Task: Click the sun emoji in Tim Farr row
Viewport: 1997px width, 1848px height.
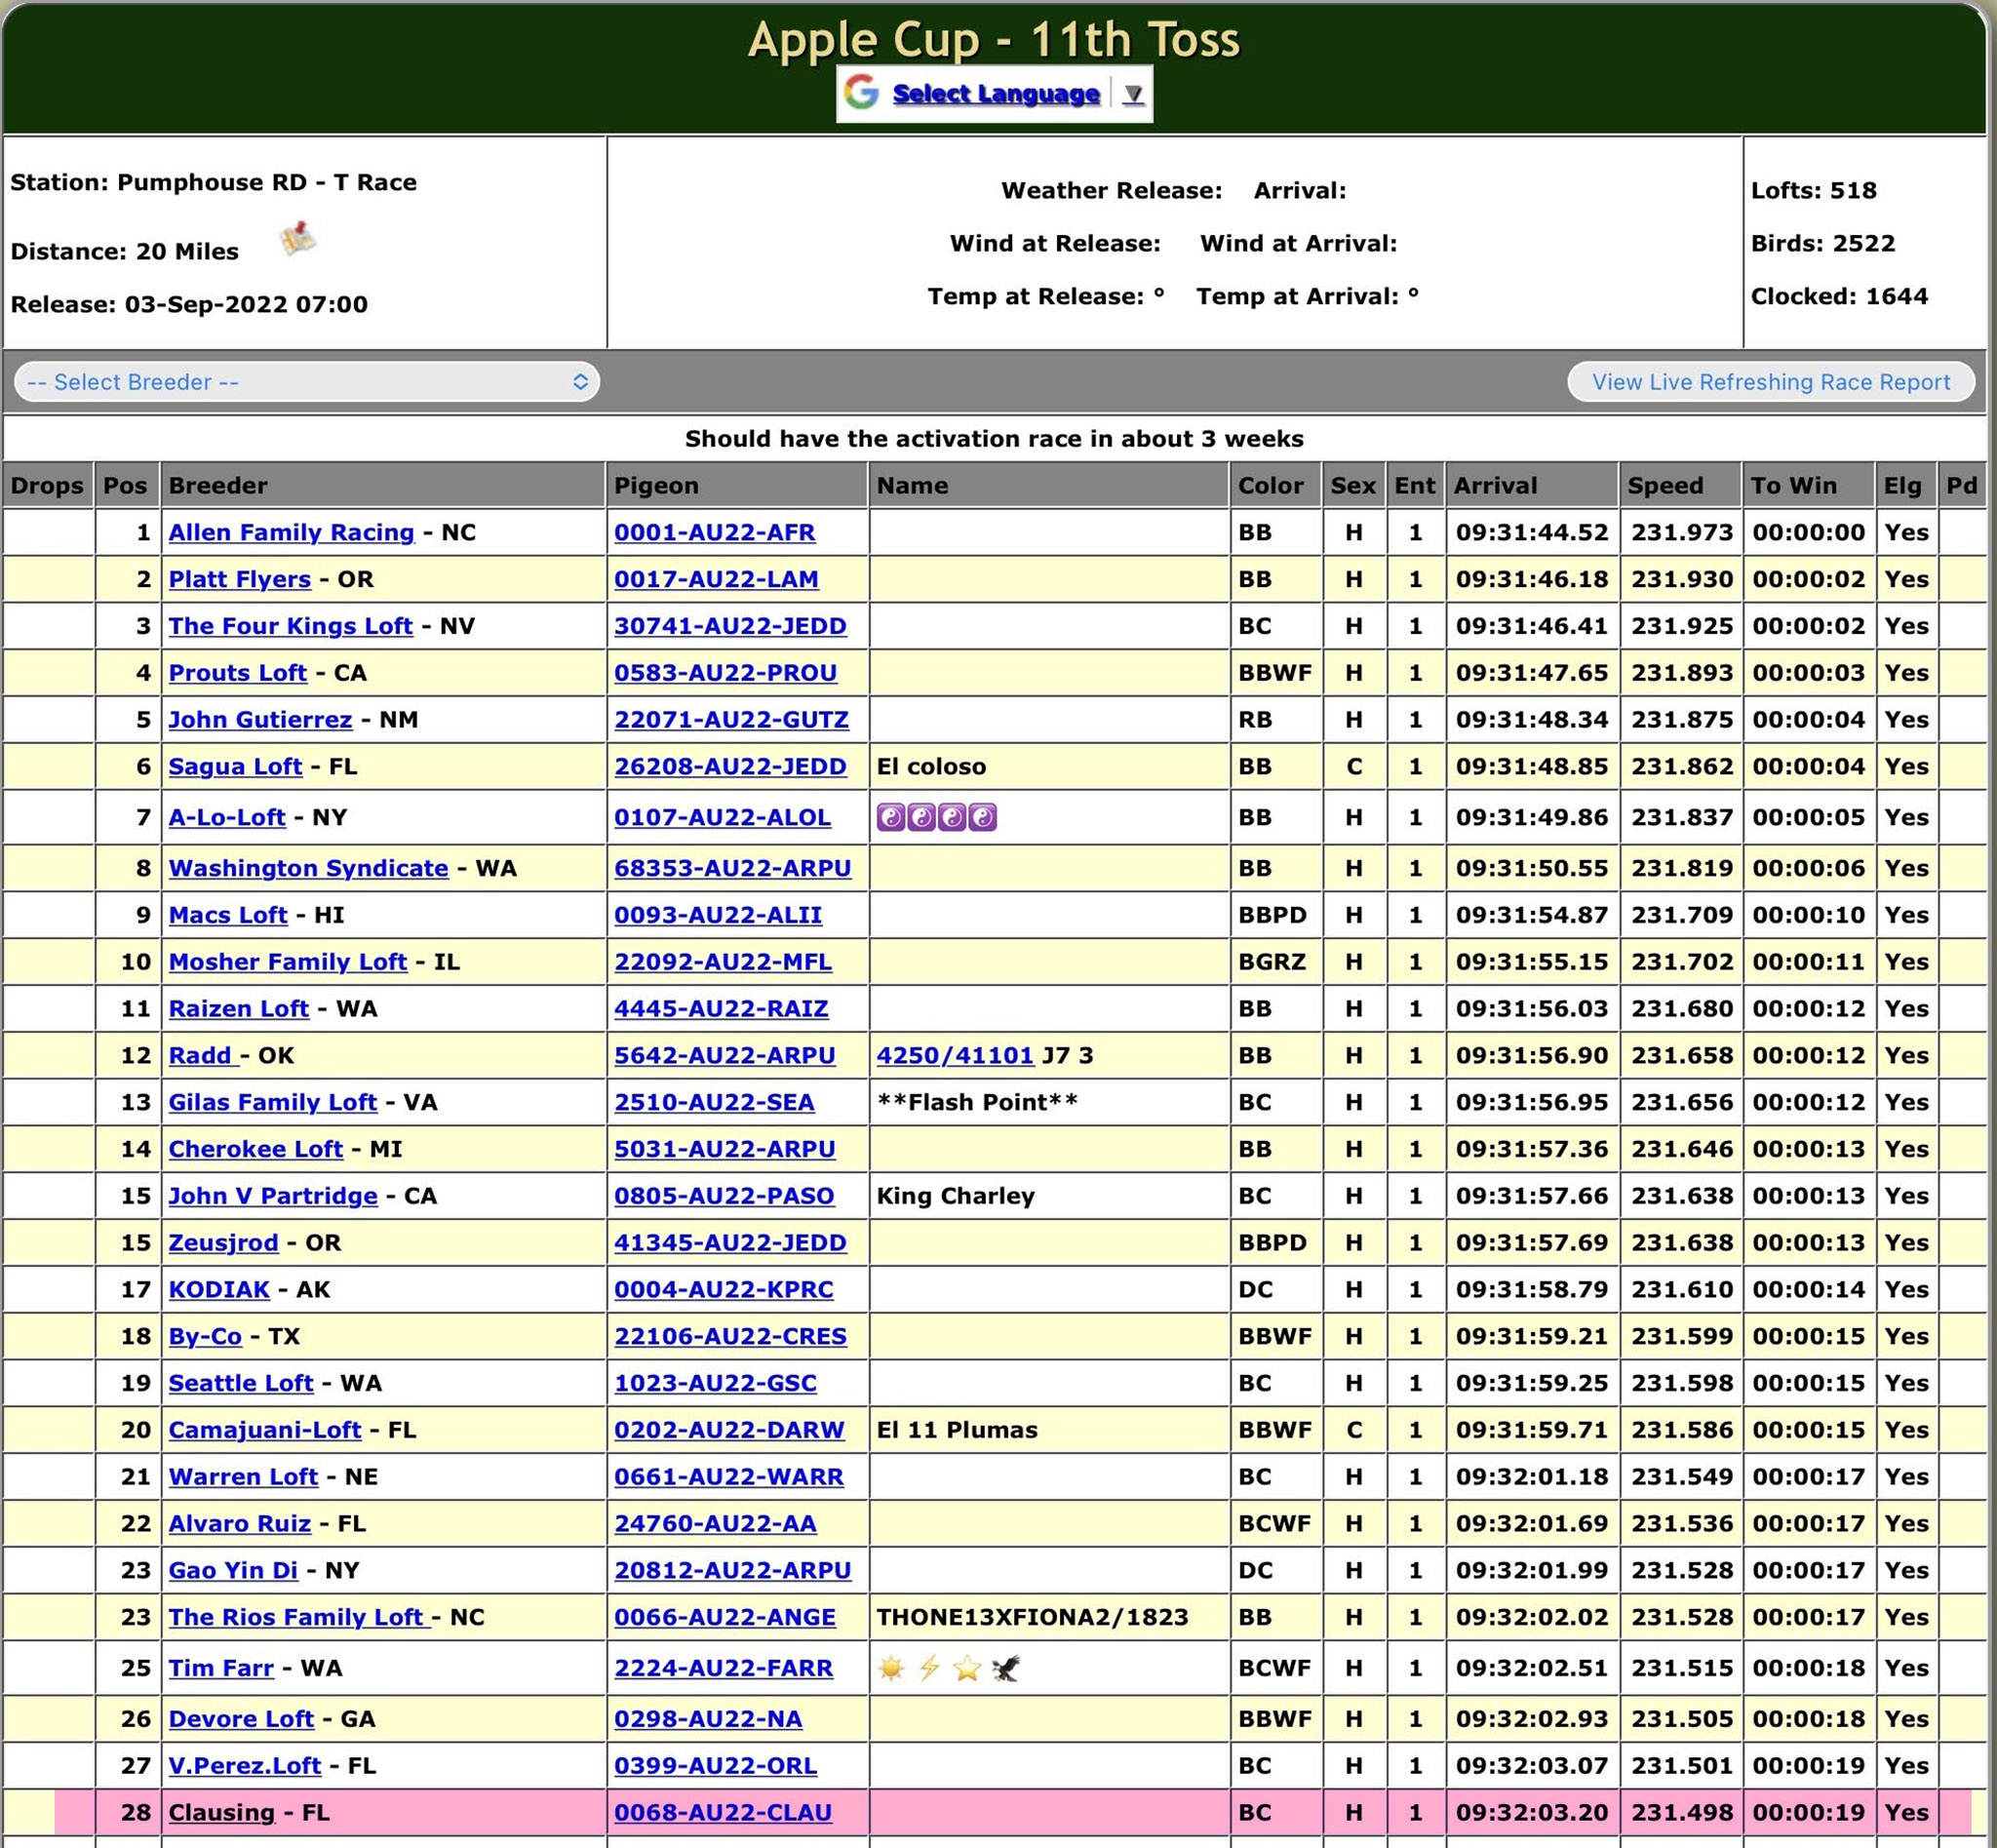Action: (x=891, y=1667)
